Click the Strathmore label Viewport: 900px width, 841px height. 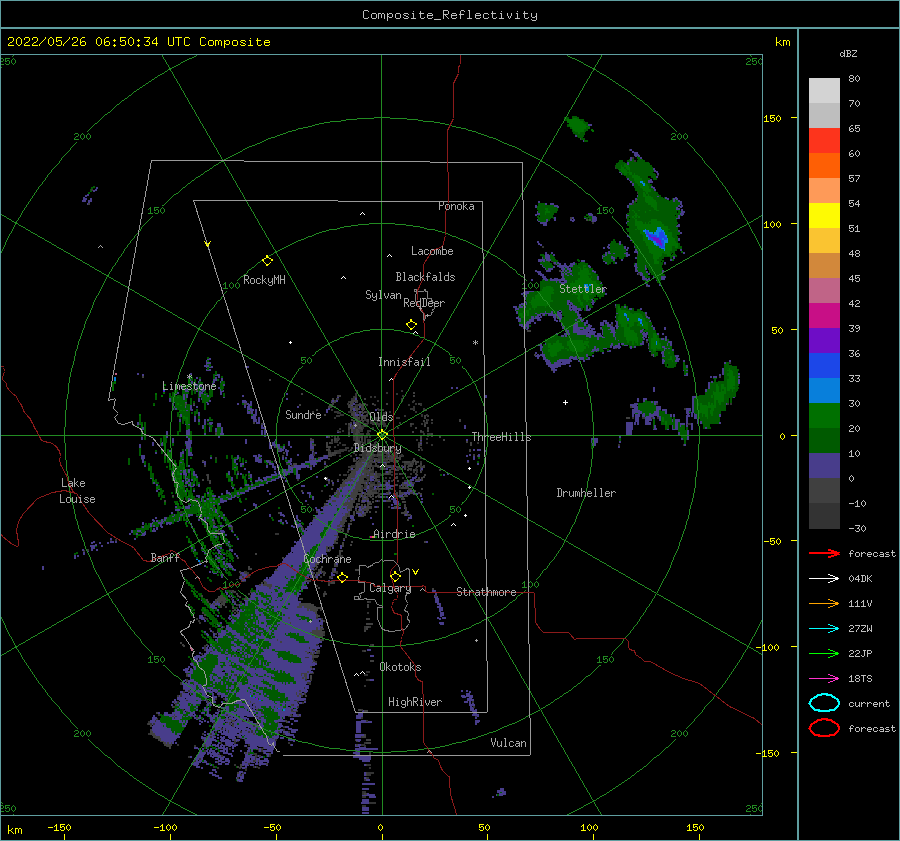tap(486, 592)
